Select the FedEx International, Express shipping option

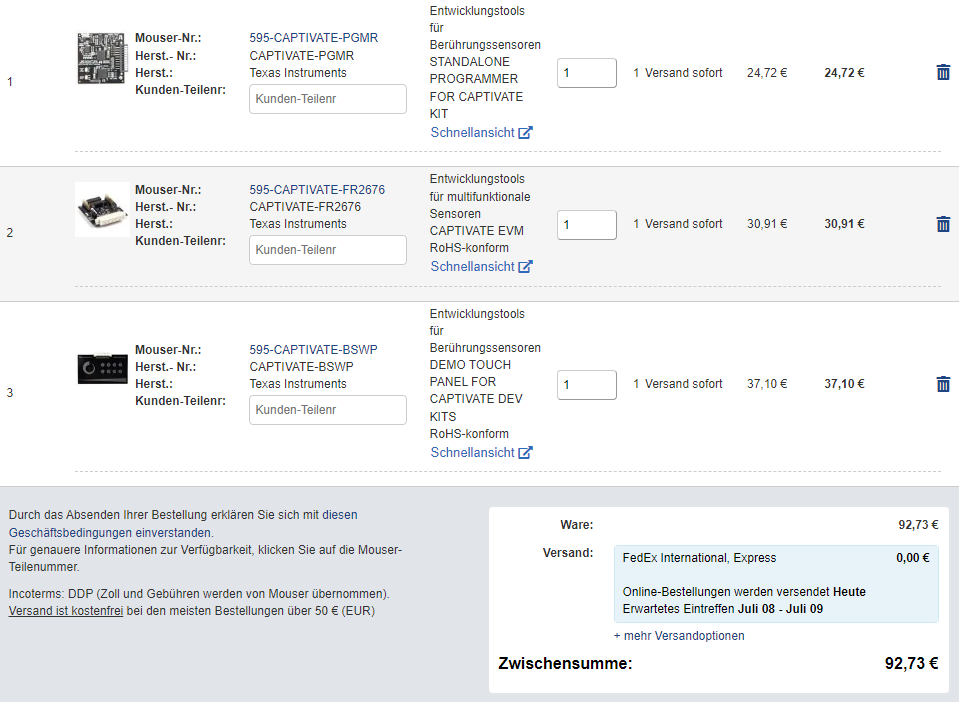776,584
